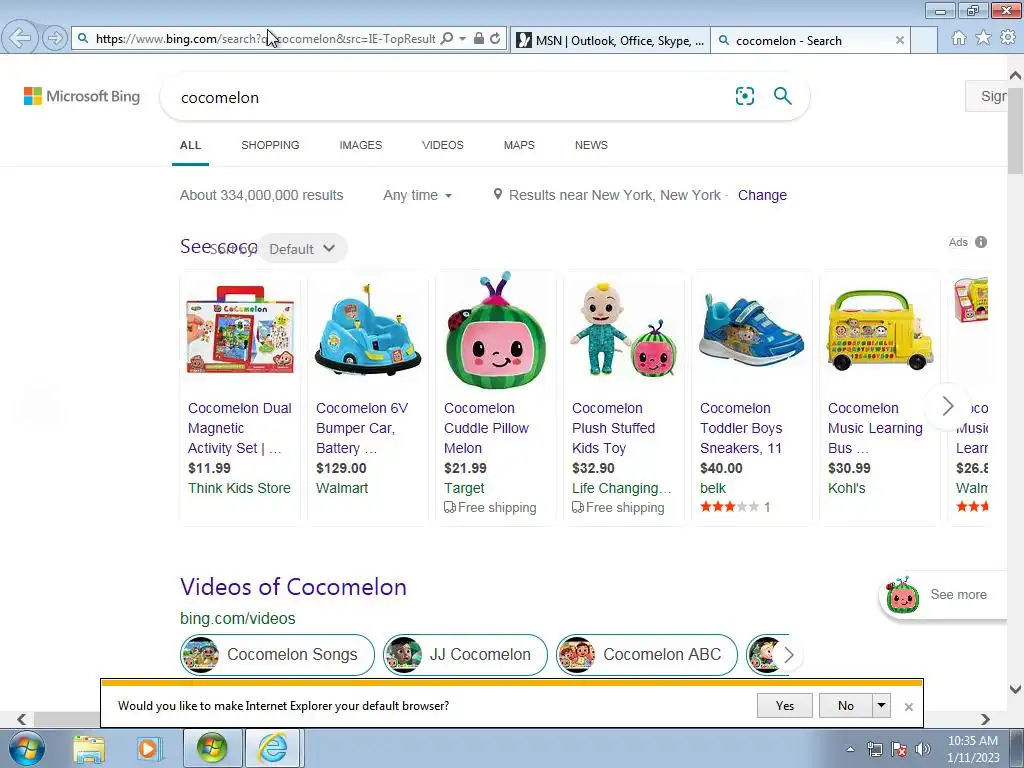Click the Sign in button
Image resolution: width=1024 pixels, height=768 pixels.
[987, 96]
